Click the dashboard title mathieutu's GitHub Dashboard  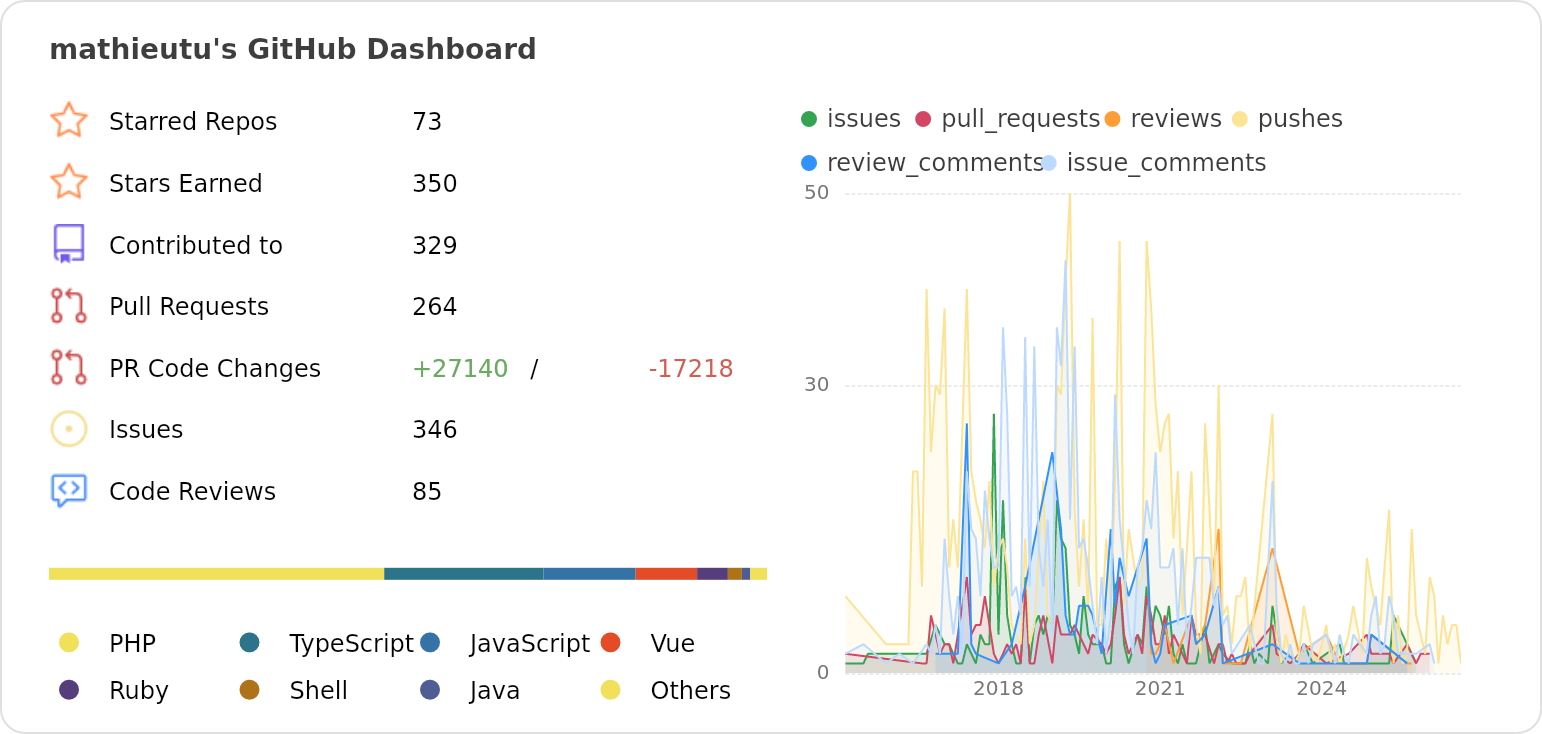[x=293, y=50]
